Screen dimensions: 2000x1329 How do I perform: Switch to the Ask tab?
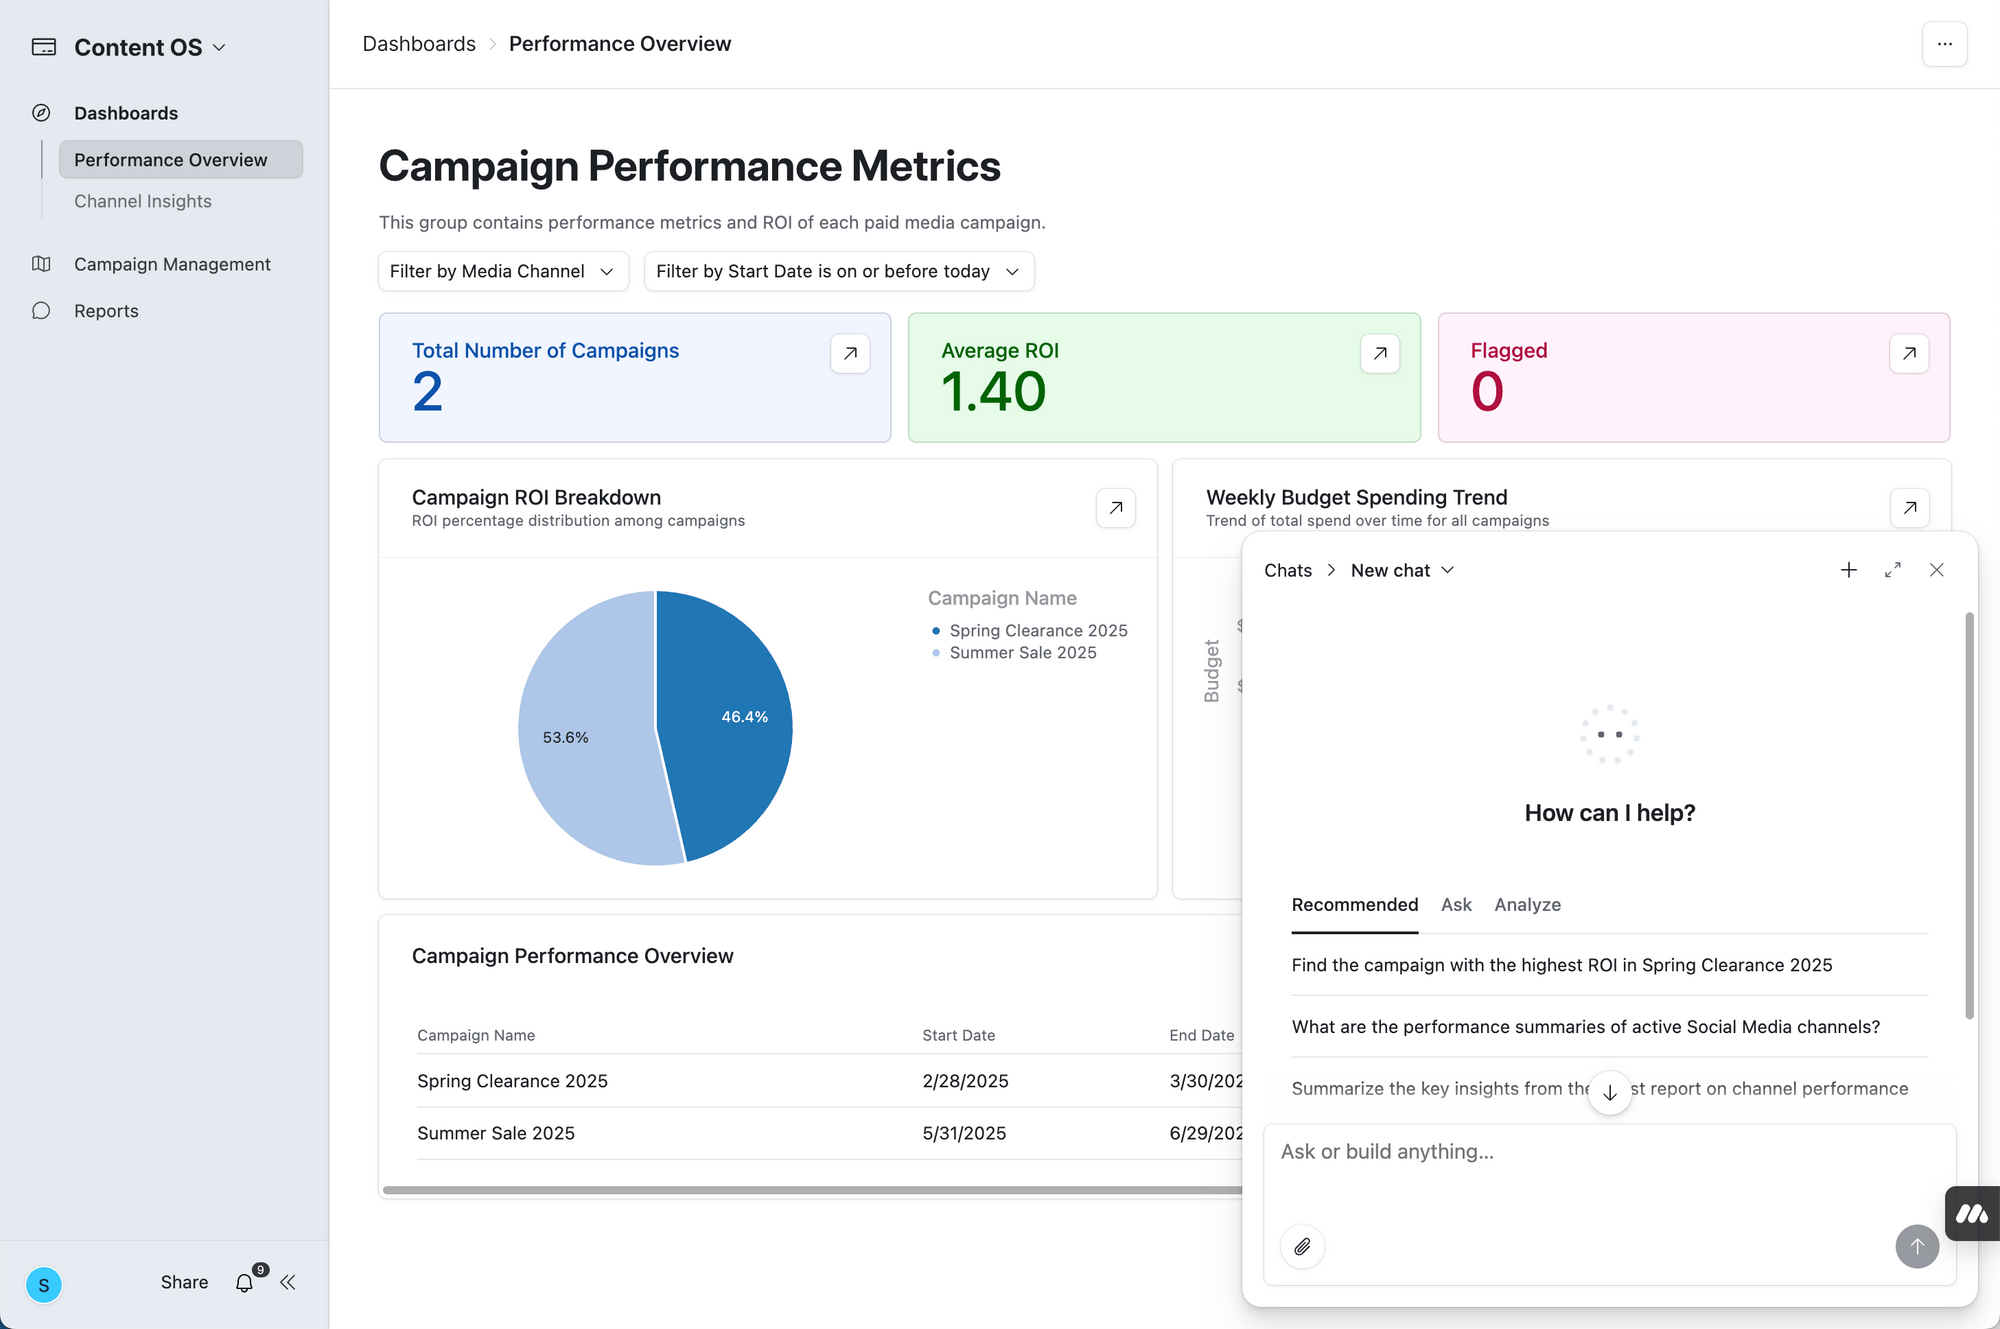(x=1456, y=904)
